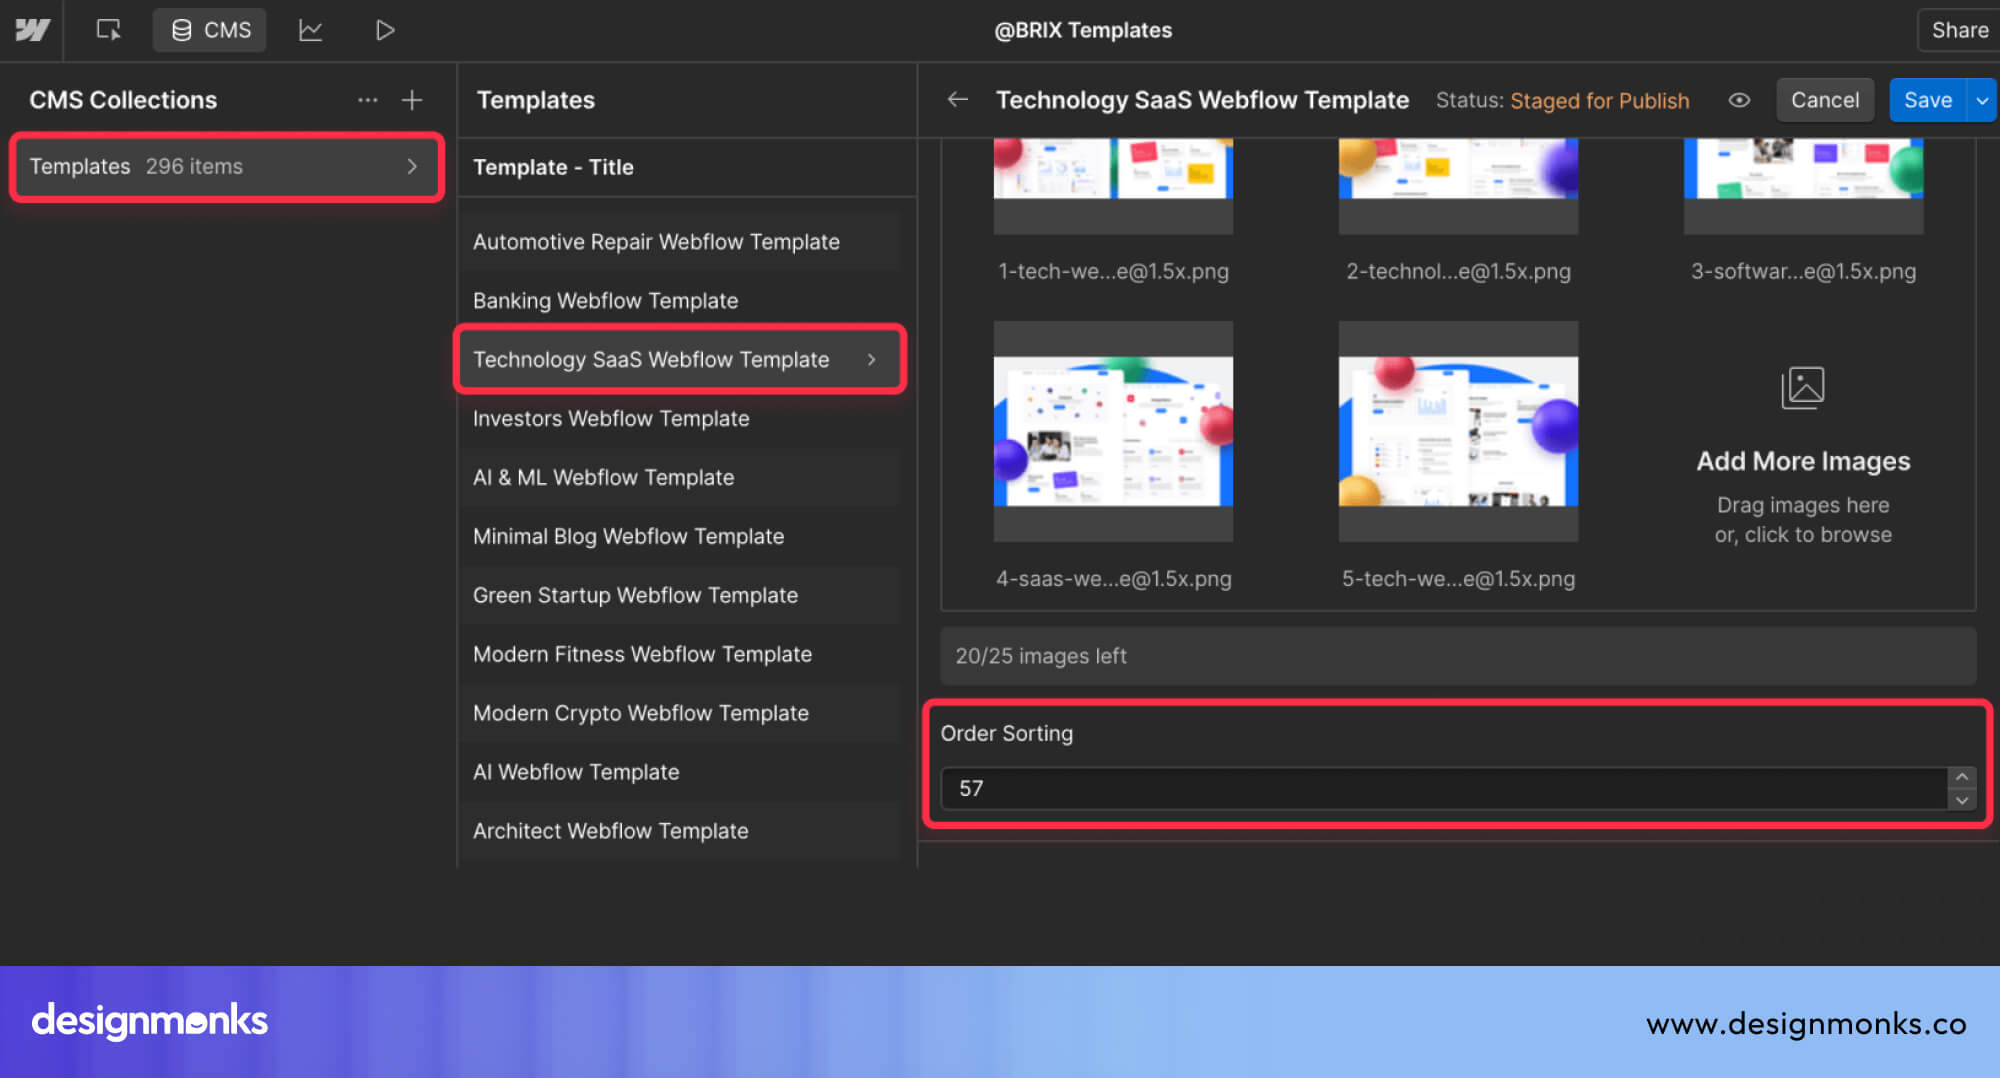Select AI Webflow Template
This screenshot has width=2000, height=1078.
[680, 773]
